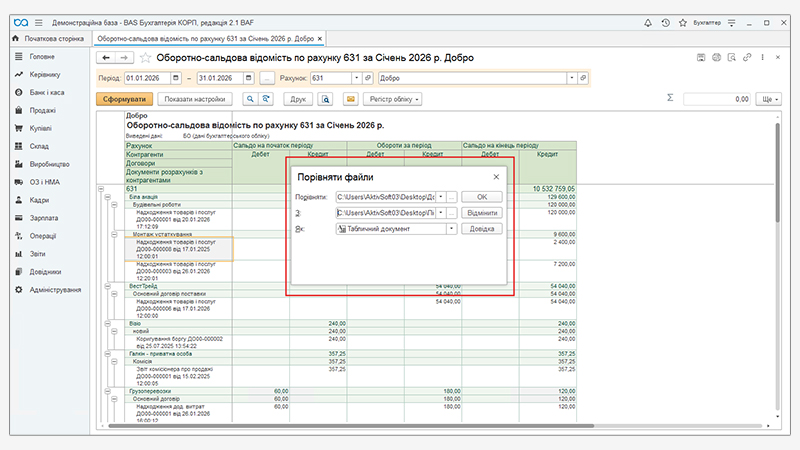Image resolution: width=800 pixels, height=450 pixels.
Task: Open Зарплата in the sidebar
Action: click(44, 218)
